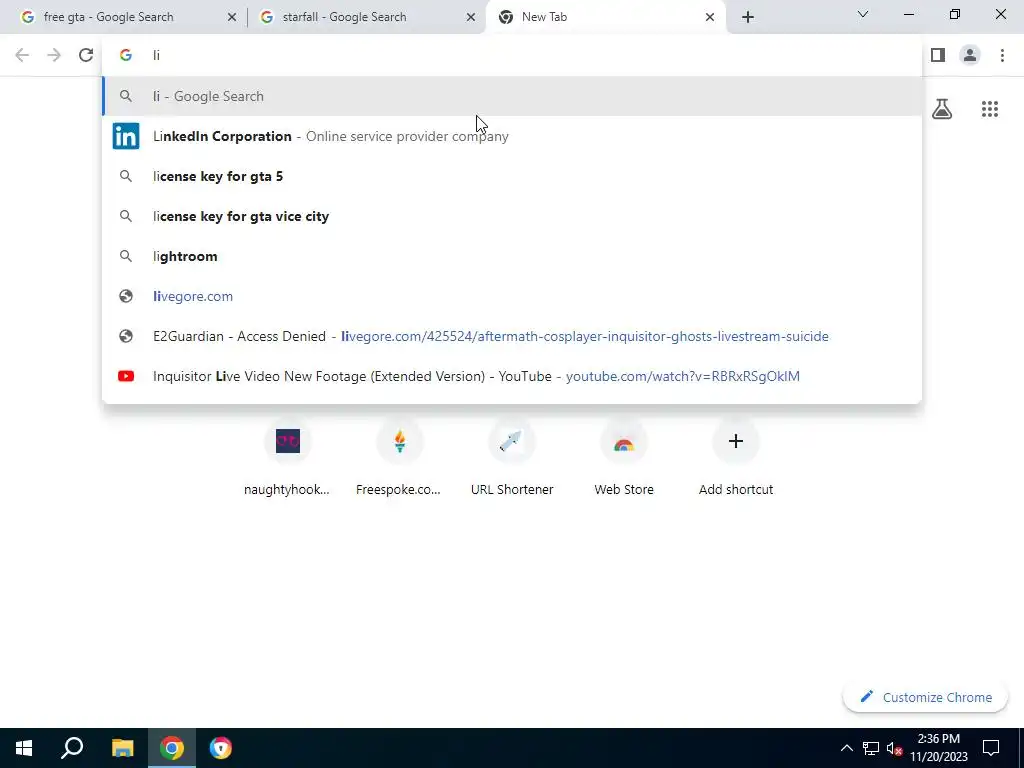
Task: Click the YouTube icon in suggestions
Action: 125,376
